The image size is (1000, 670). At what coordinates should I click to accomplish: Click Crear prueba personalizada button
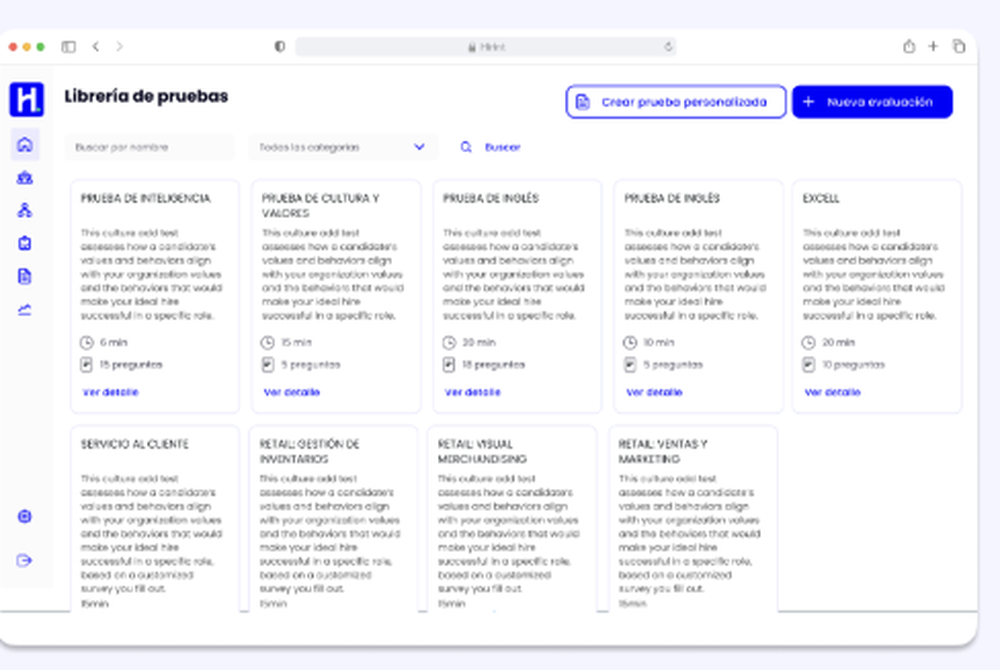[676, 102]
